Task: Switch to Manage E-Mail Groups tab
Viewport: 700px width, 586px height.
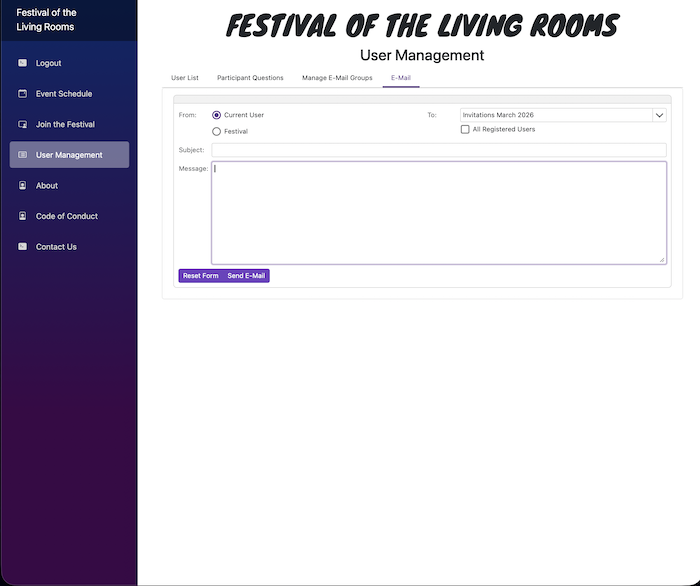Action: tap(337, 78)
